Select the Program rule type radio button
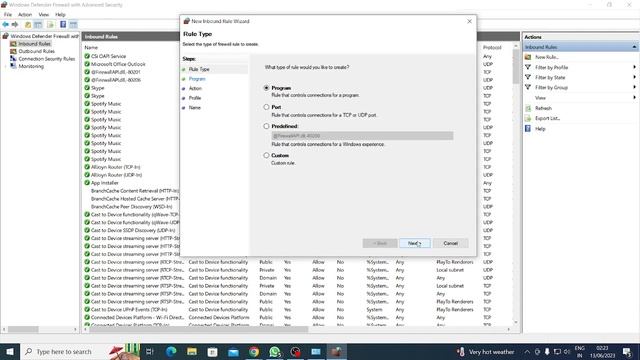 click(267, 88)
